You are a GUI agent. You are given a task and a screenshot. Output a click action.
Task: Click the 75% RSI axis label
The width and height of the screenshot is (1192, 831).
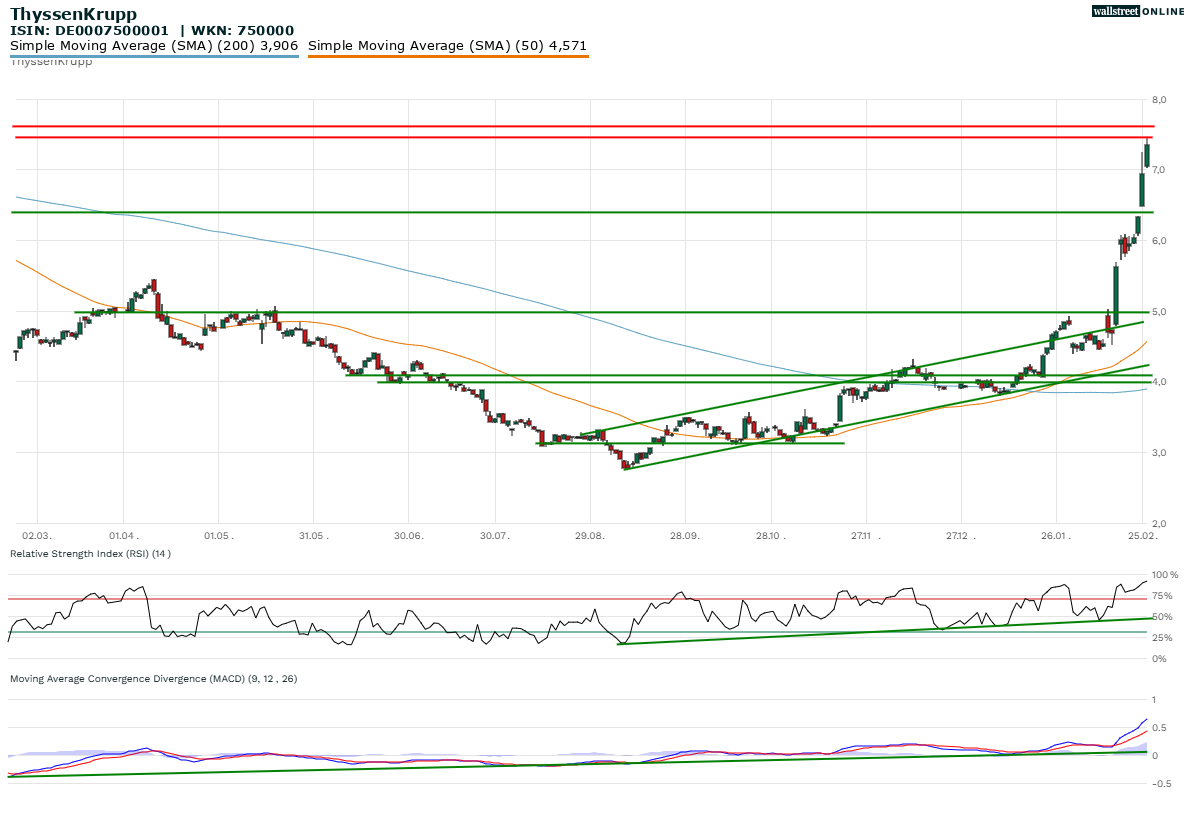coord(1163,596)
